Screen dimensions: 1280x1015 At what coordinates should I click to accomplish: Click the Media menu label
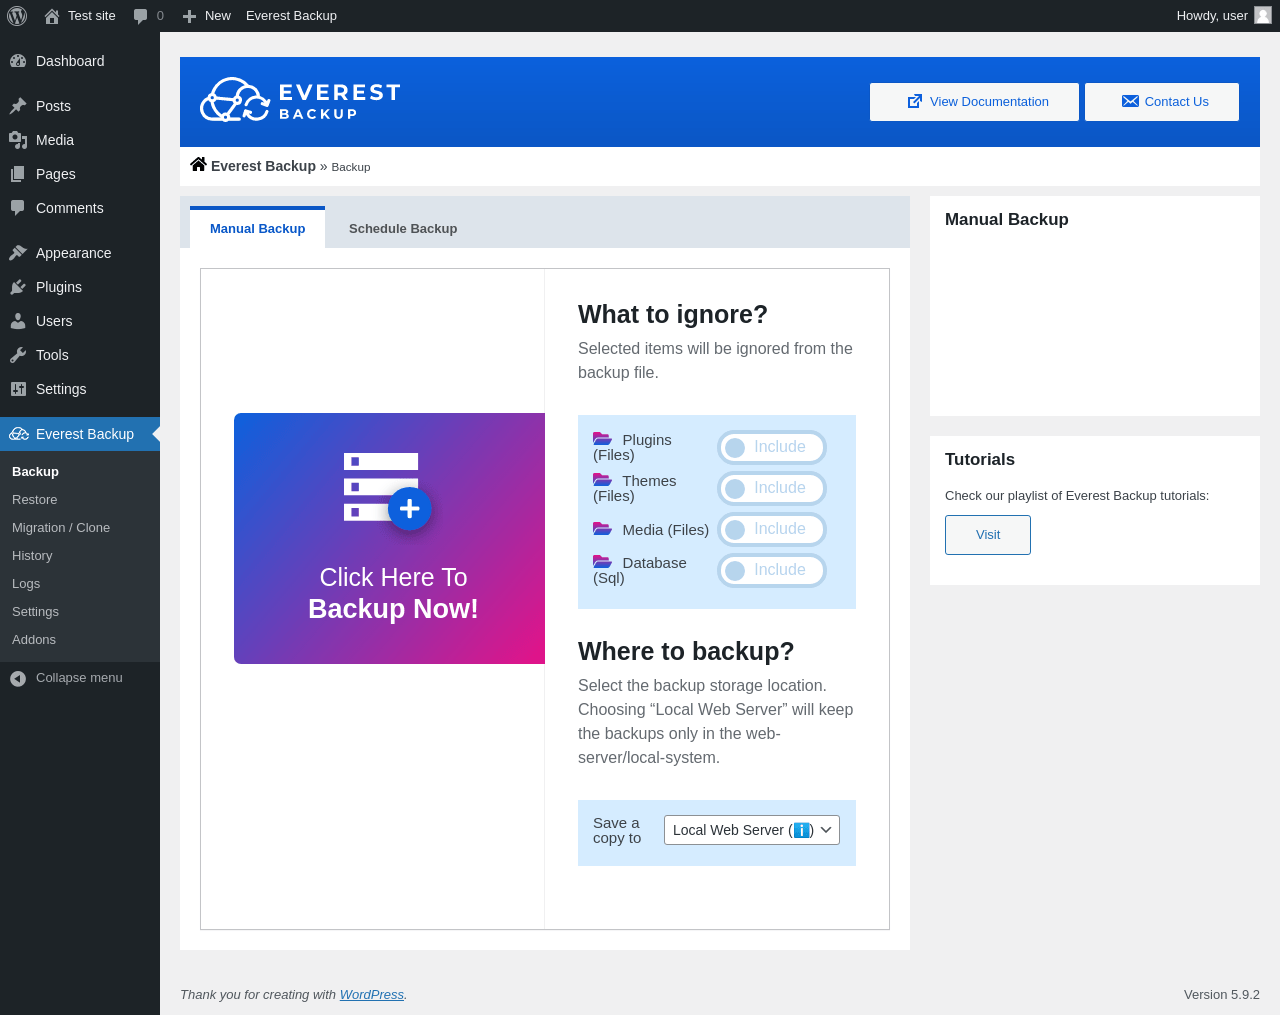pos(55,140)
